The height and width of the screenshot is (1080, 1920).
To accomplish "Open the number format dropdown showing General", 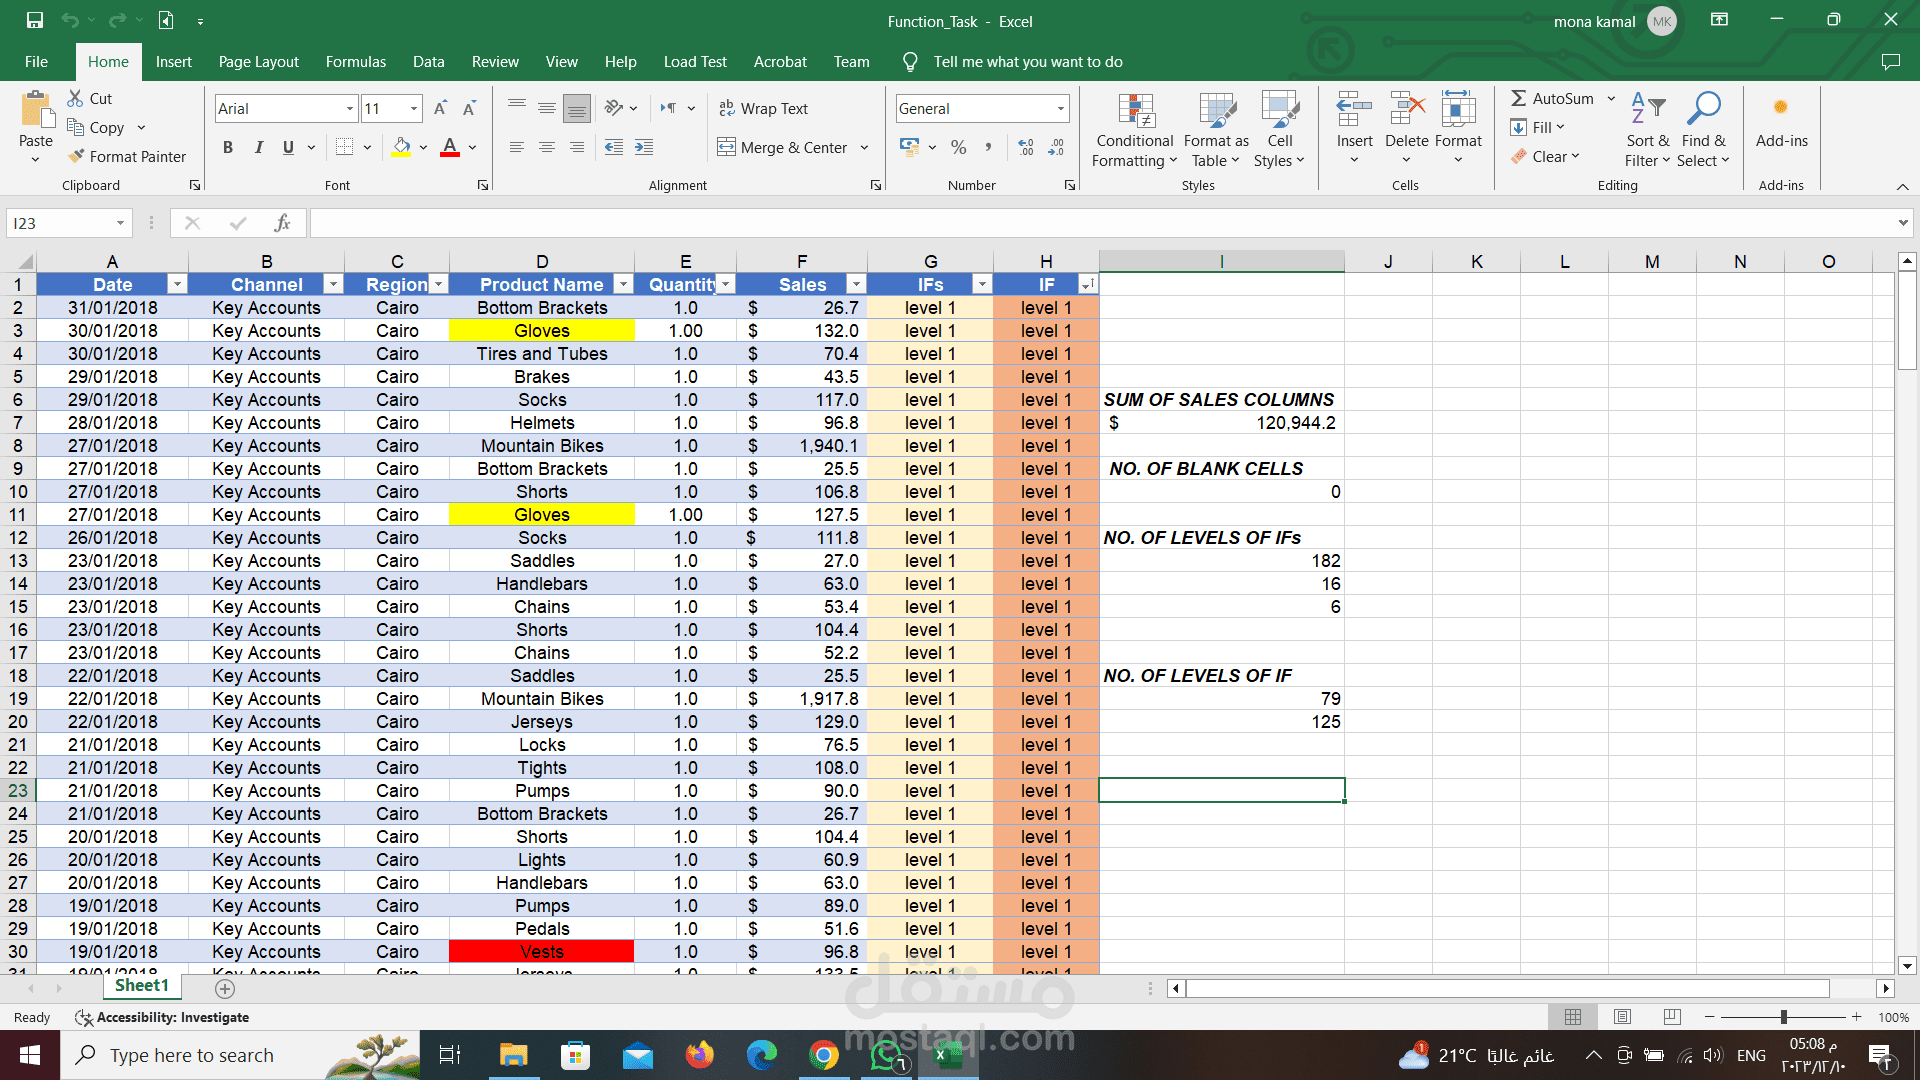I will [x=1060, y=108].
